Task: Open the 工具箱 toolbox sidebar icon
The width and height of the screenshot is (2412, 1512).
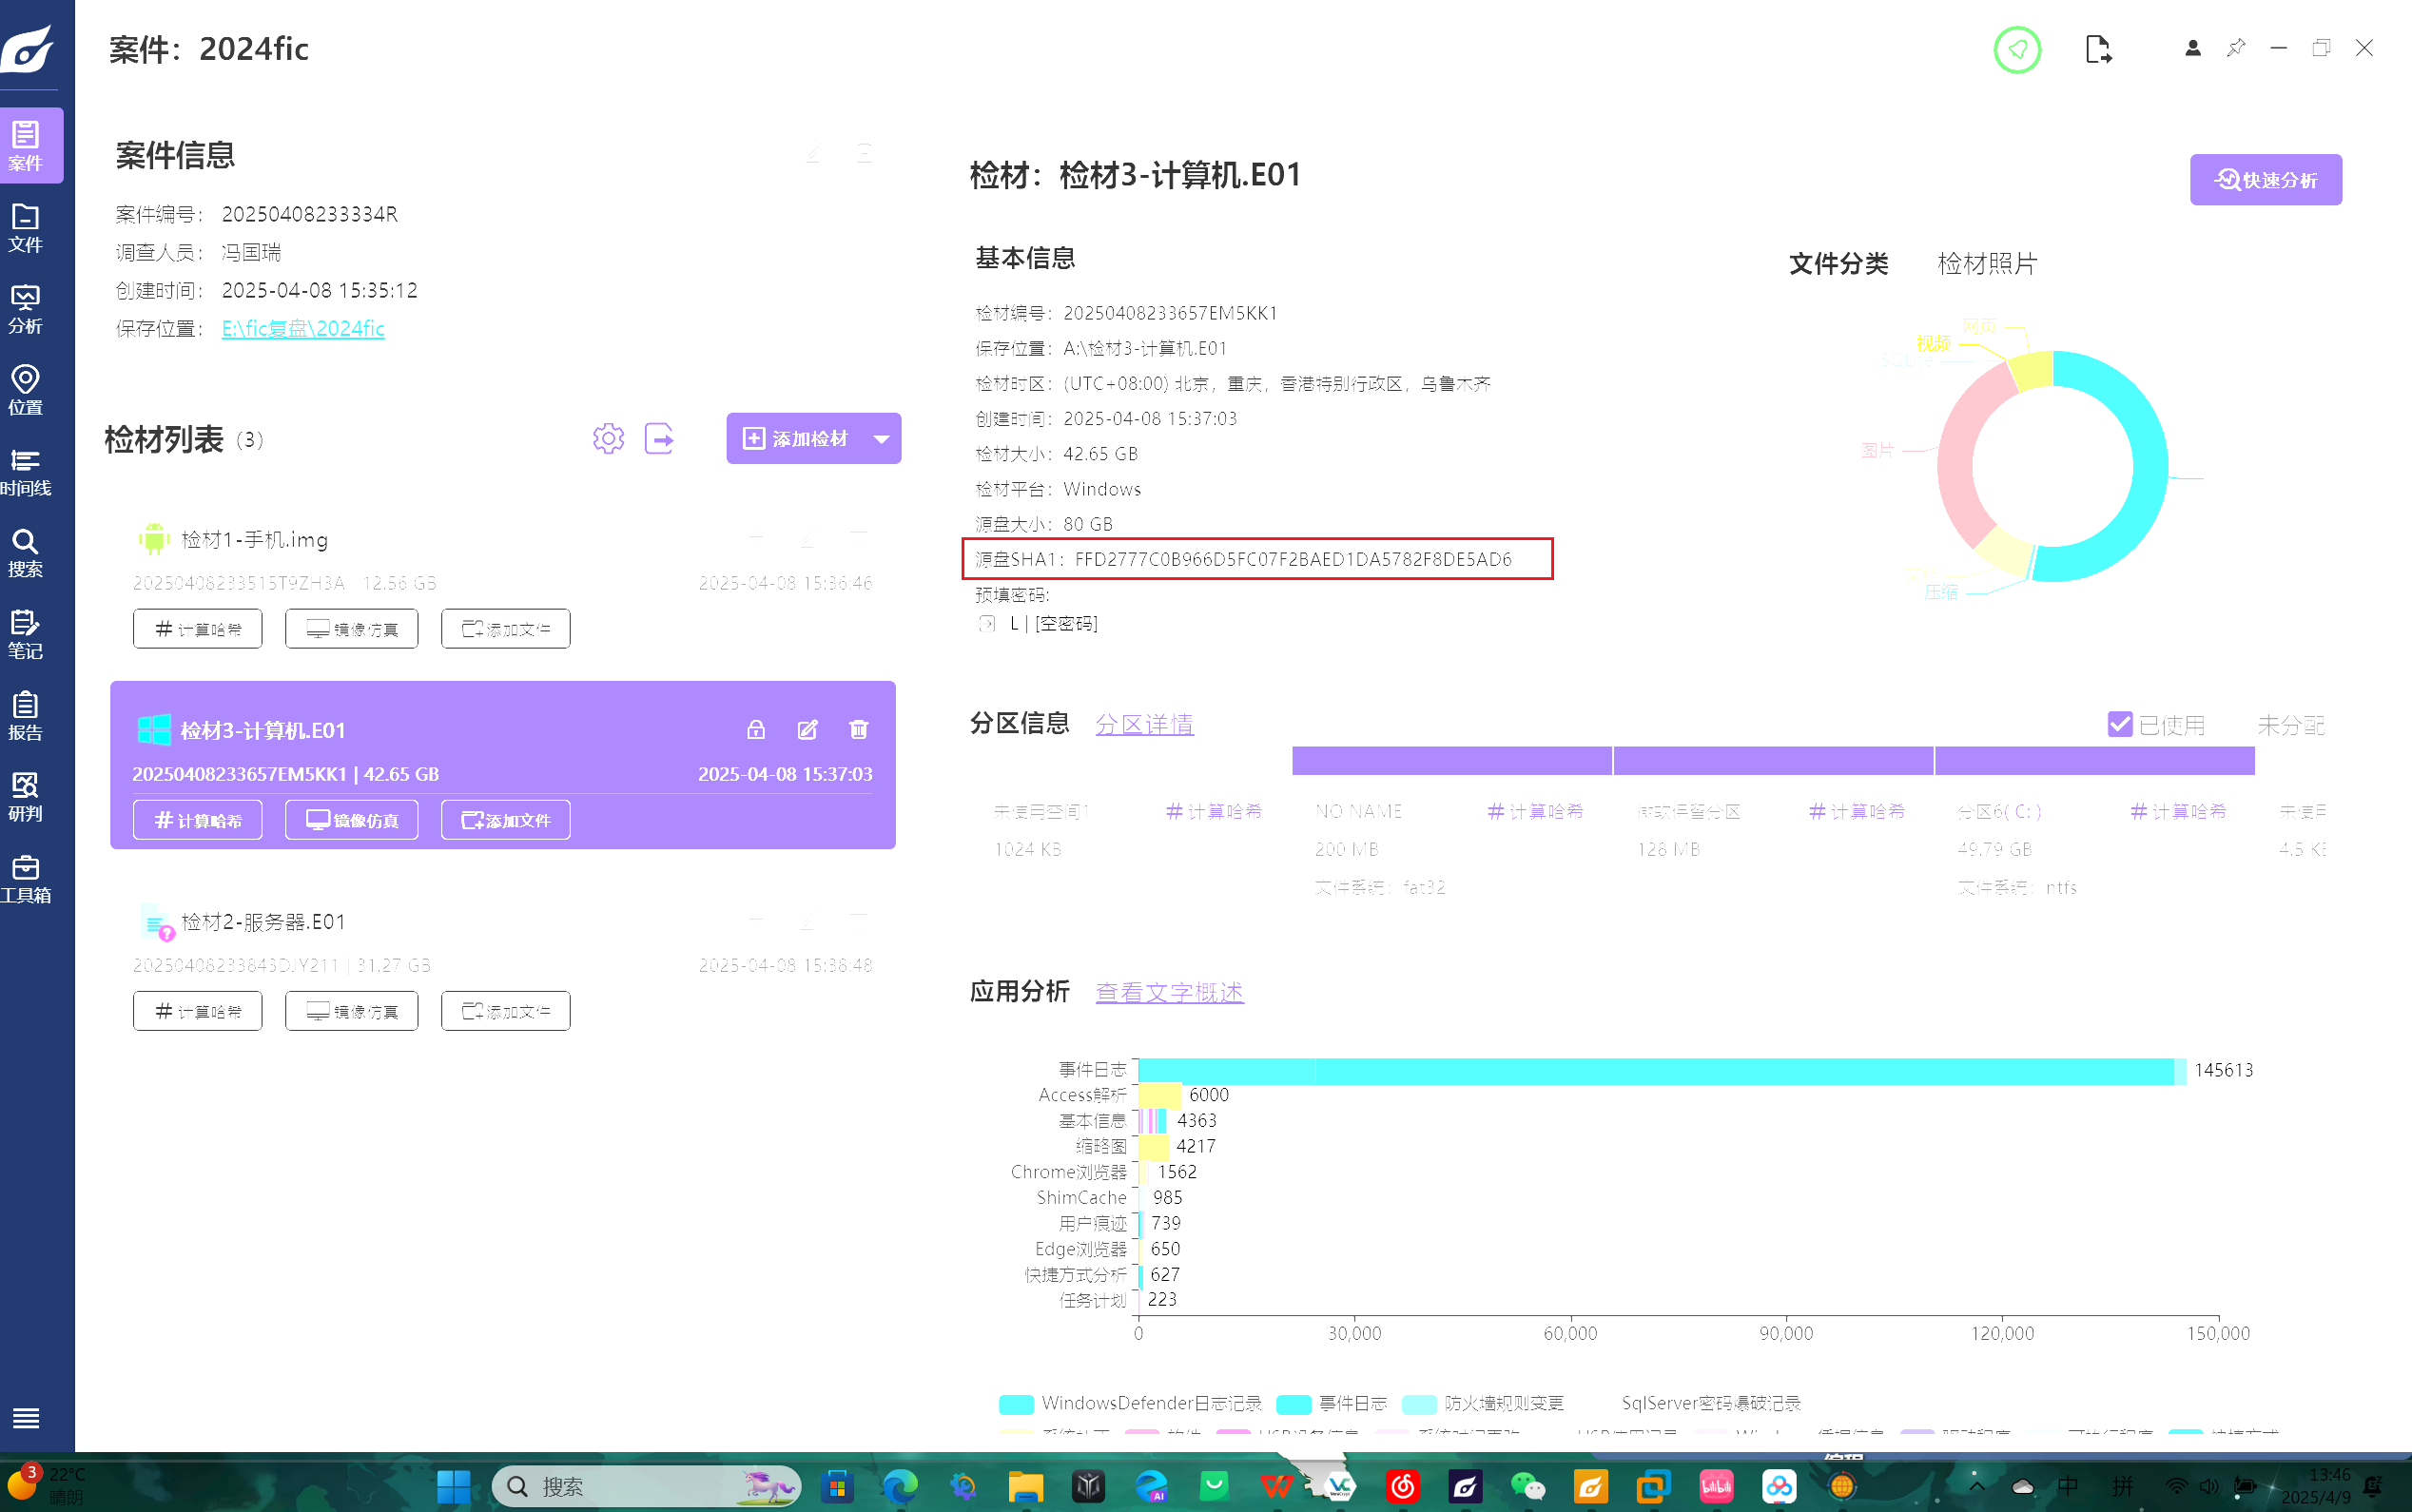Action: tap(25, 878)
